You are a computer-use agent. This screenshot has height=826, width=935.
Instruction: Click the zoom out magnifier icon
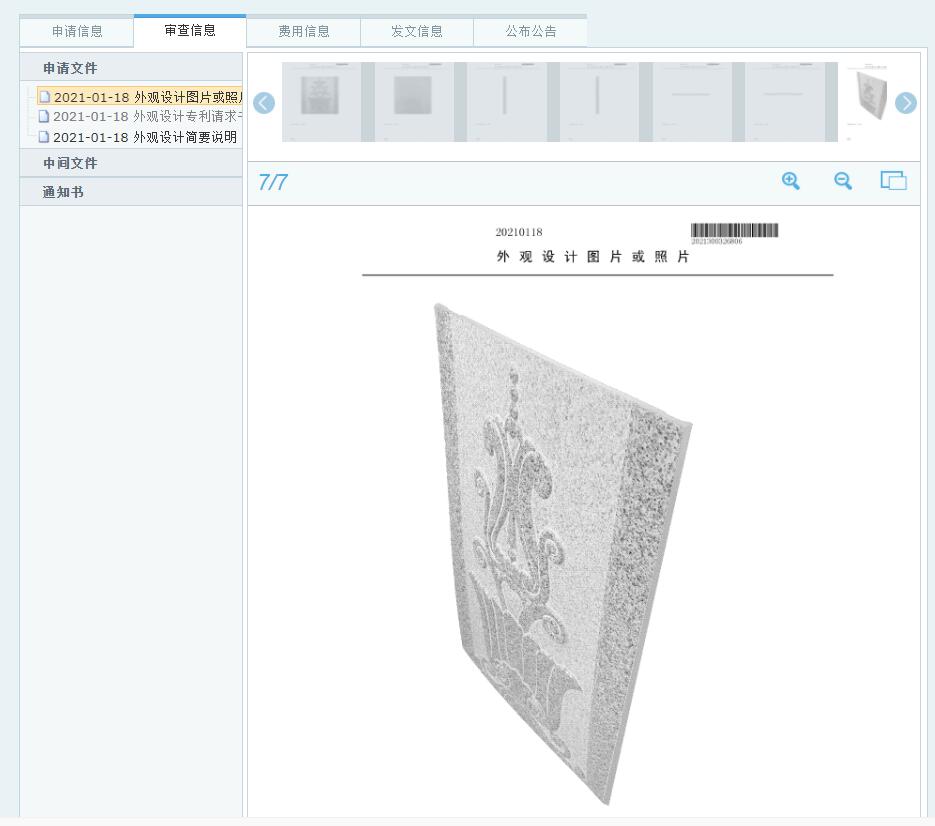843,181
